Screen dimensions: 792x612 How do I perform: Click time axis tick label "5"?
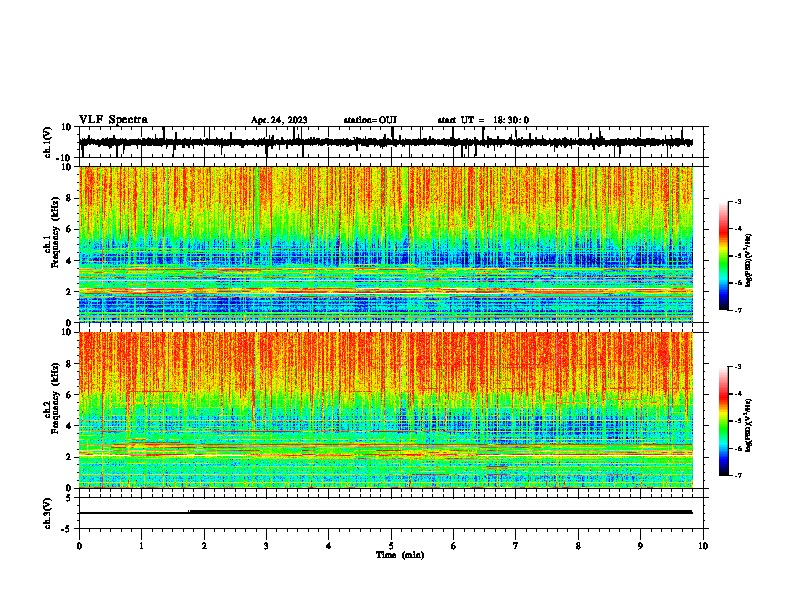[391, 546]
